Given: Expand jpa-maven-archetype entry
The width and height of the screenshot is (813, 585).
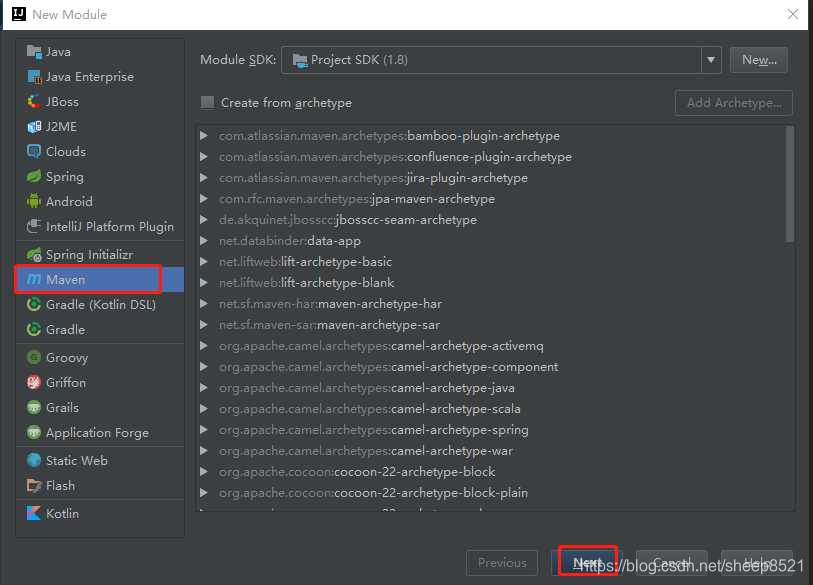Looking at the screenshot, I should pos(204,199).
